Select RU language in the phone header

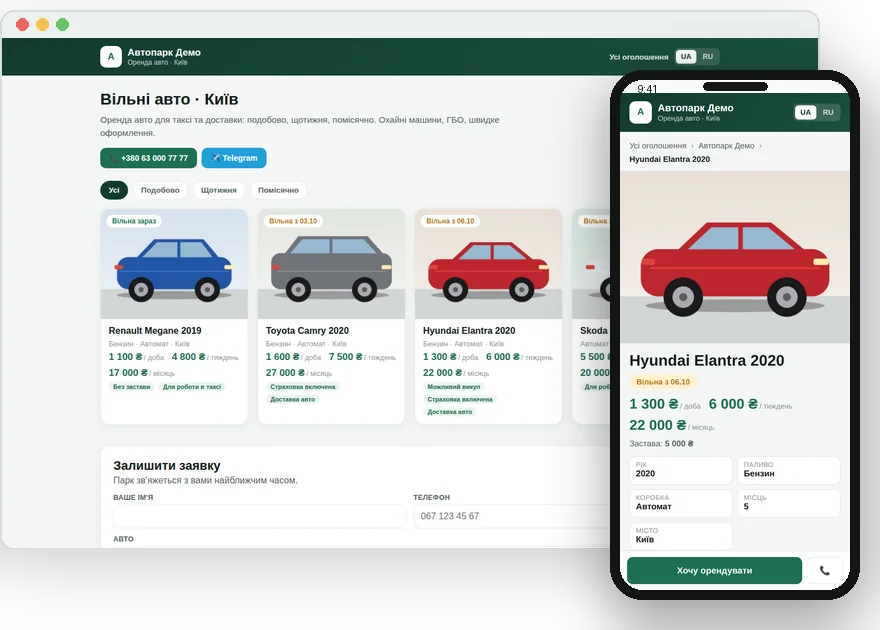click(828, 112)
